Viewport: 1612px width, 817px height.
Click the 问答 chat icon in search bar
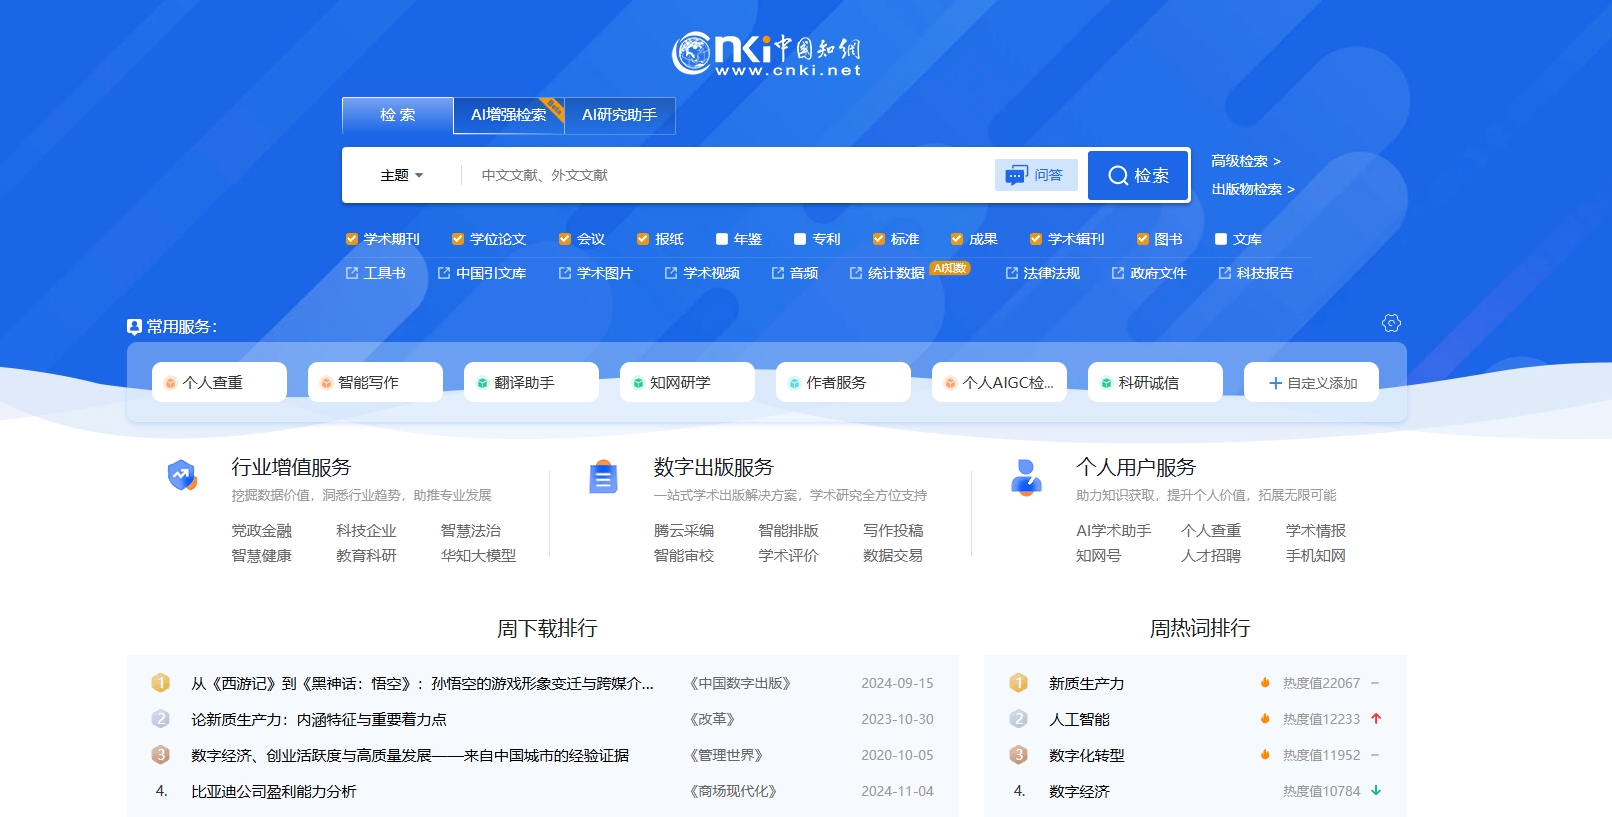1016,175
